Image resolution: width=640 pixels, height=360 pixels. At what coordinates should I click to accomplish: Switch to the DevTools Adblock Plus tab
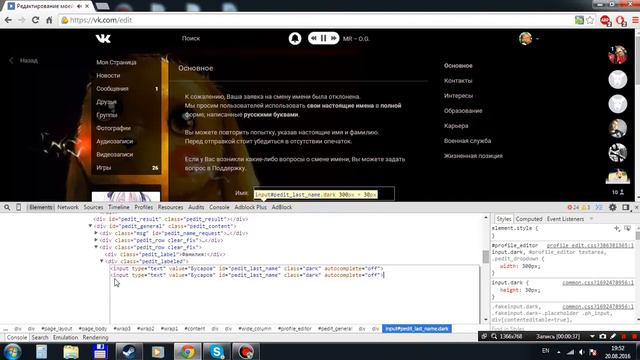(x=250, y=207)
